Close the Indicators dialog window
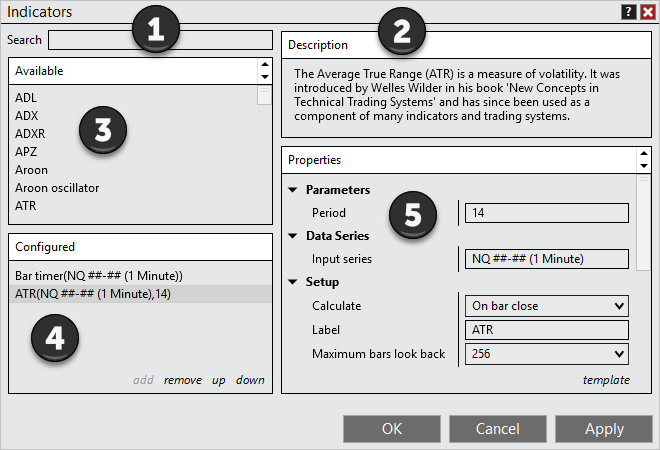 (646, 12)
